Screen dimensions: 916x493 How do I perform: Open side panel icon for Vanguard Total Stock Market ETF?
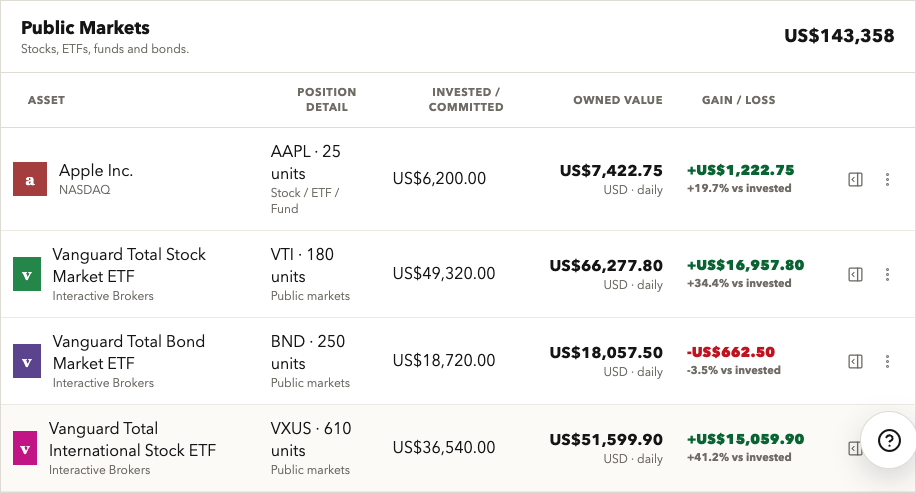click(x=855, y=274)
